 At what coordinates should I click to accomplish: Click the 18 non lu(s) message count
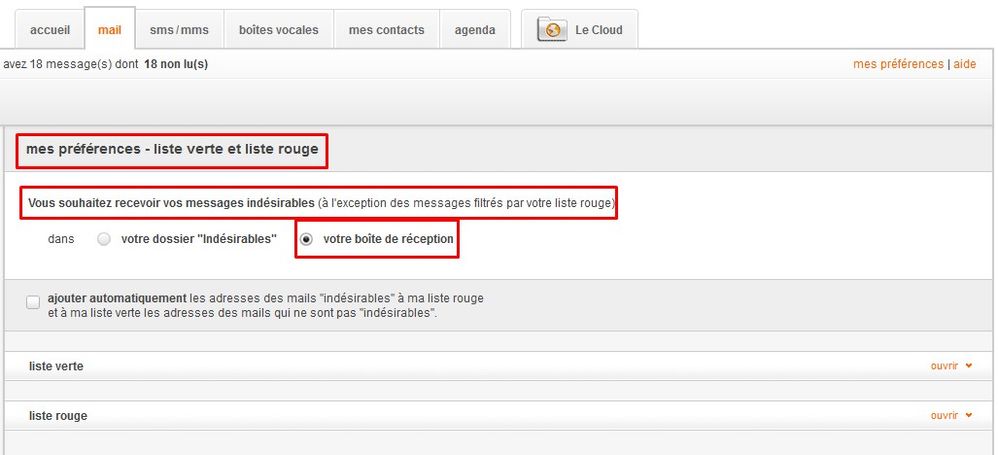pos(176,64)
